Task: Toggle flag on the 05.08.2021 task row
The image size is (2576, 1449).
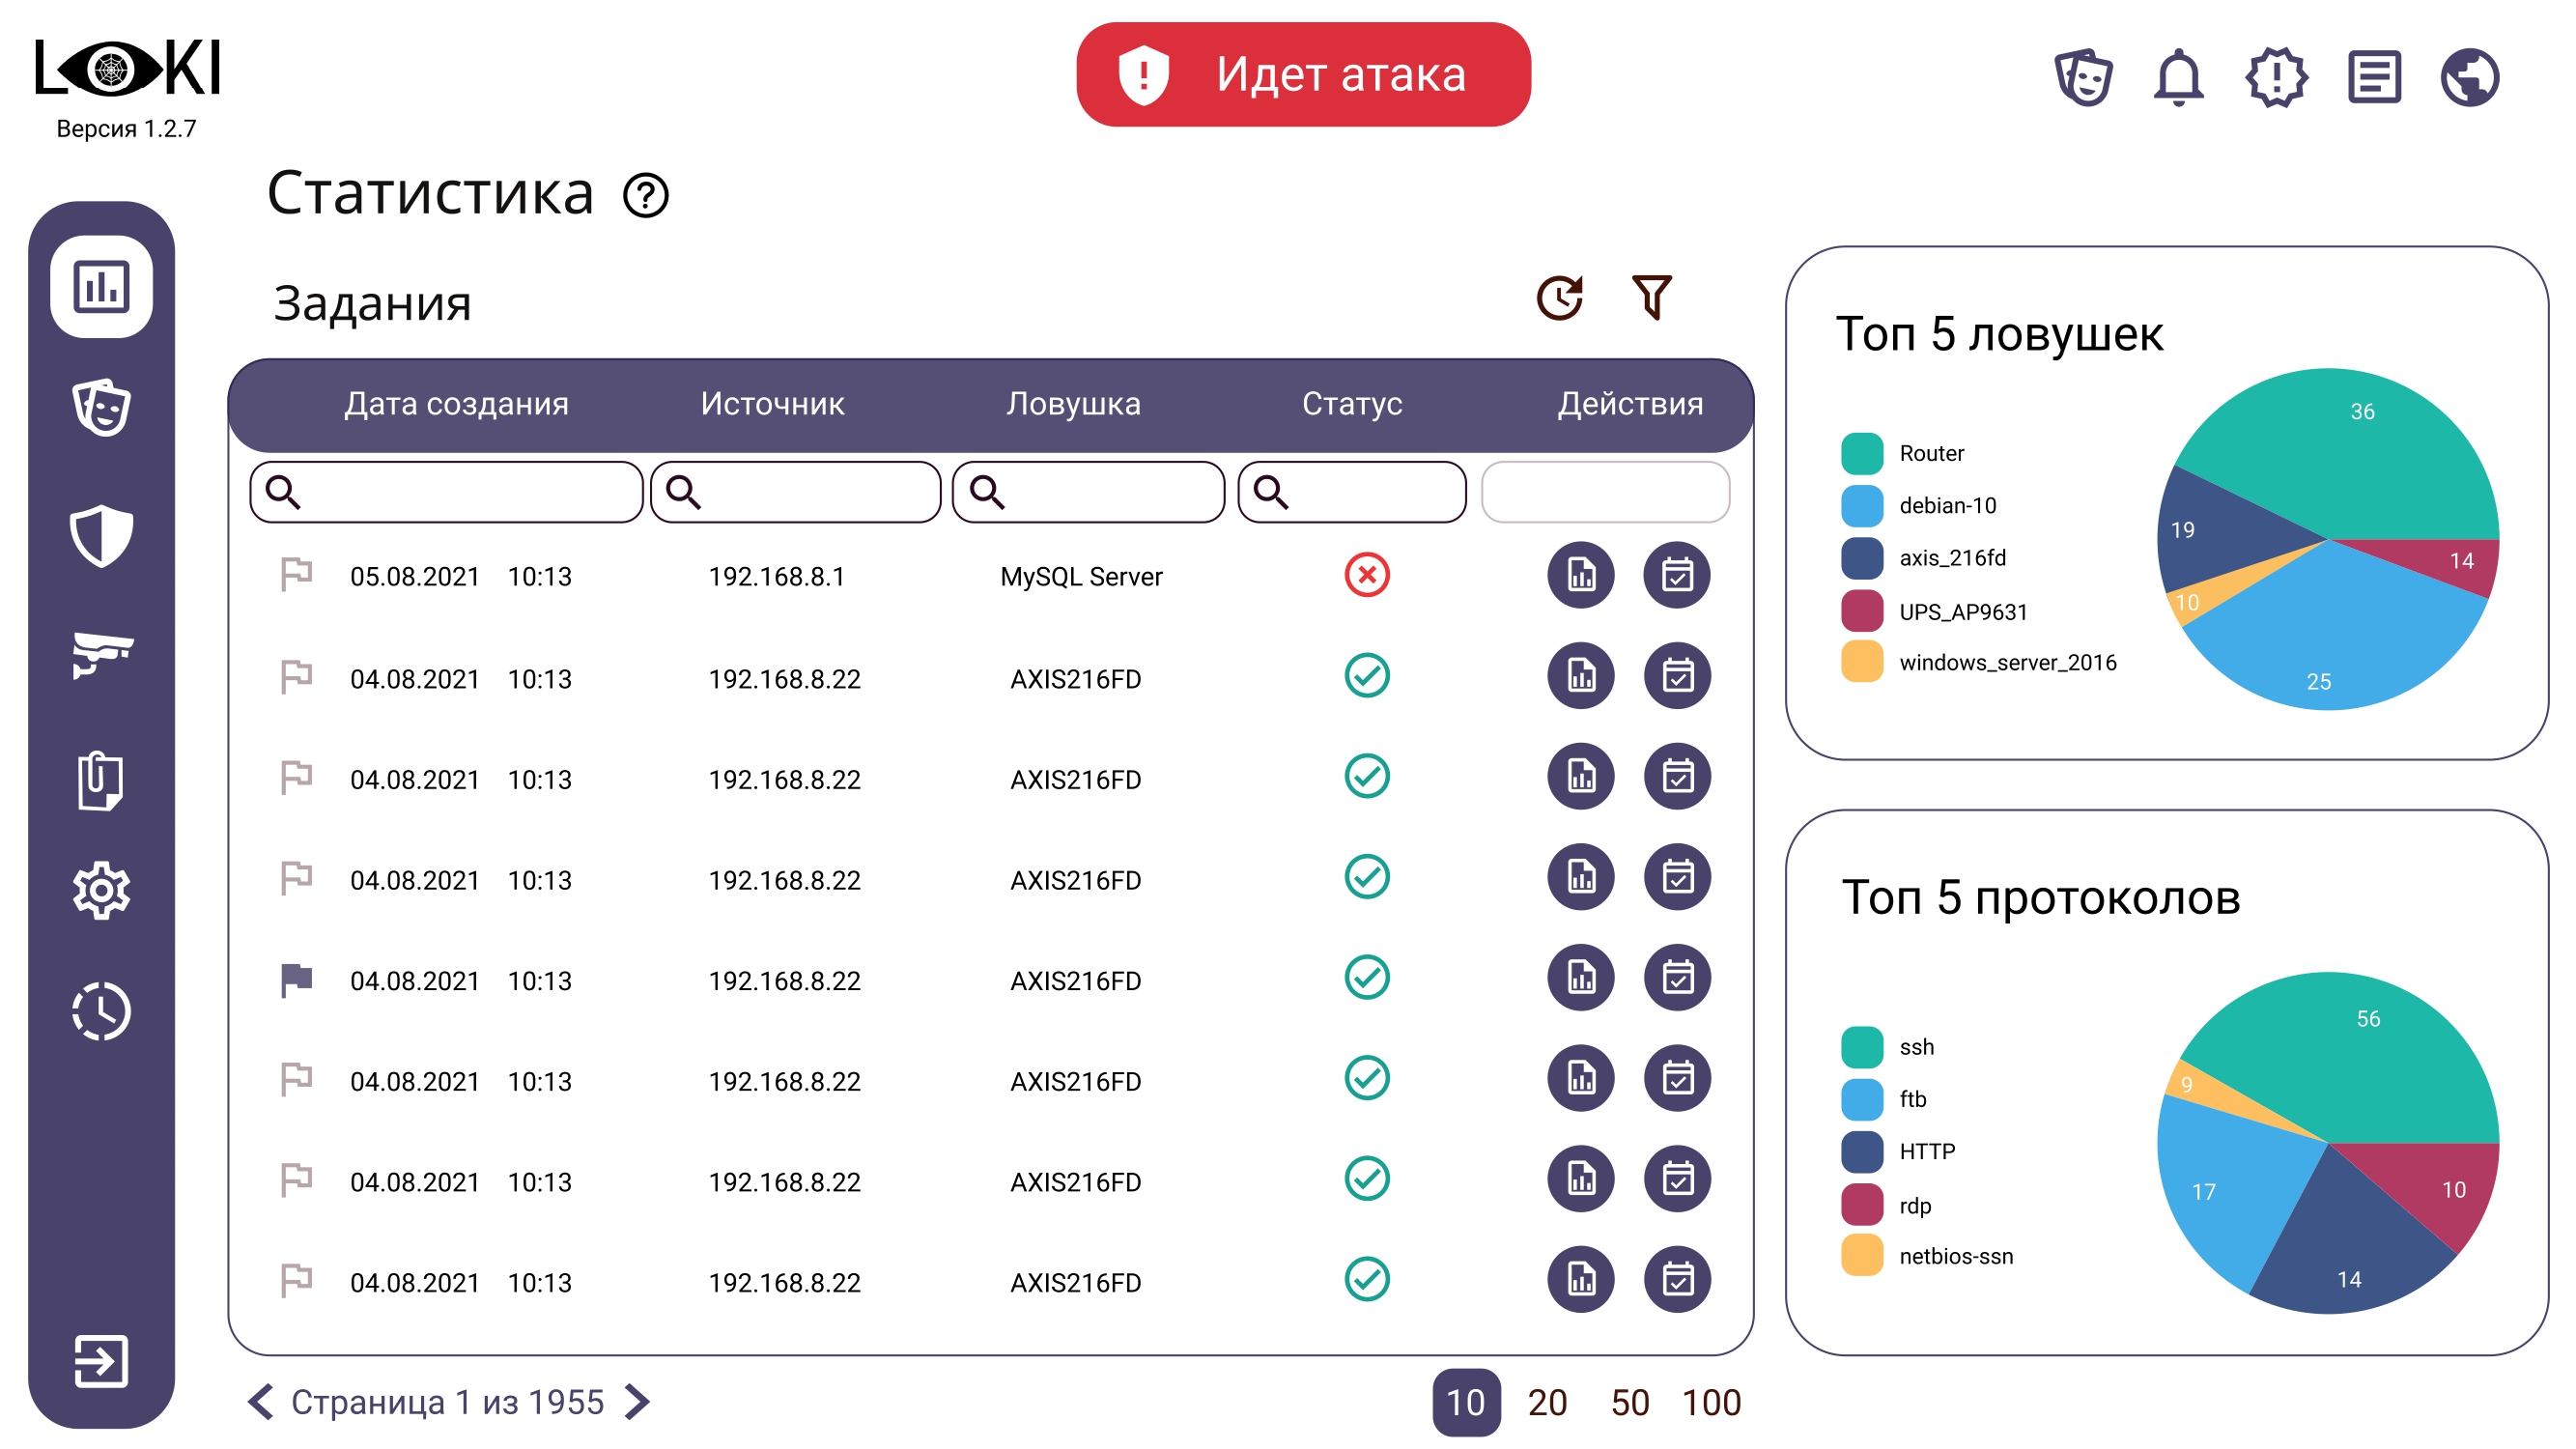Action: pos(296,575)
